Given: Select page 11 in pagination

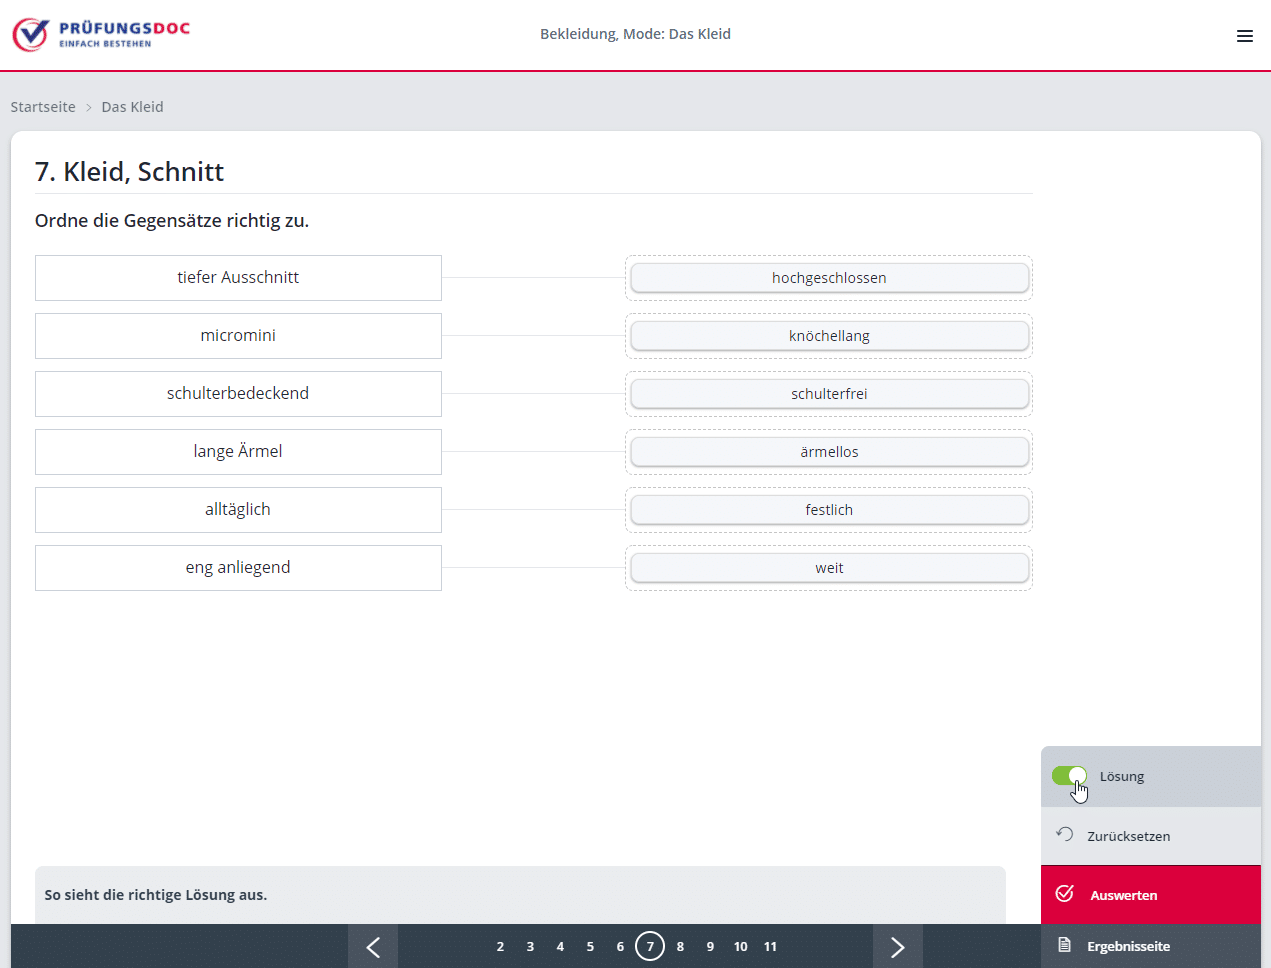Looking at the screenshot, I should pyautogui.click(x=770, y=946).
